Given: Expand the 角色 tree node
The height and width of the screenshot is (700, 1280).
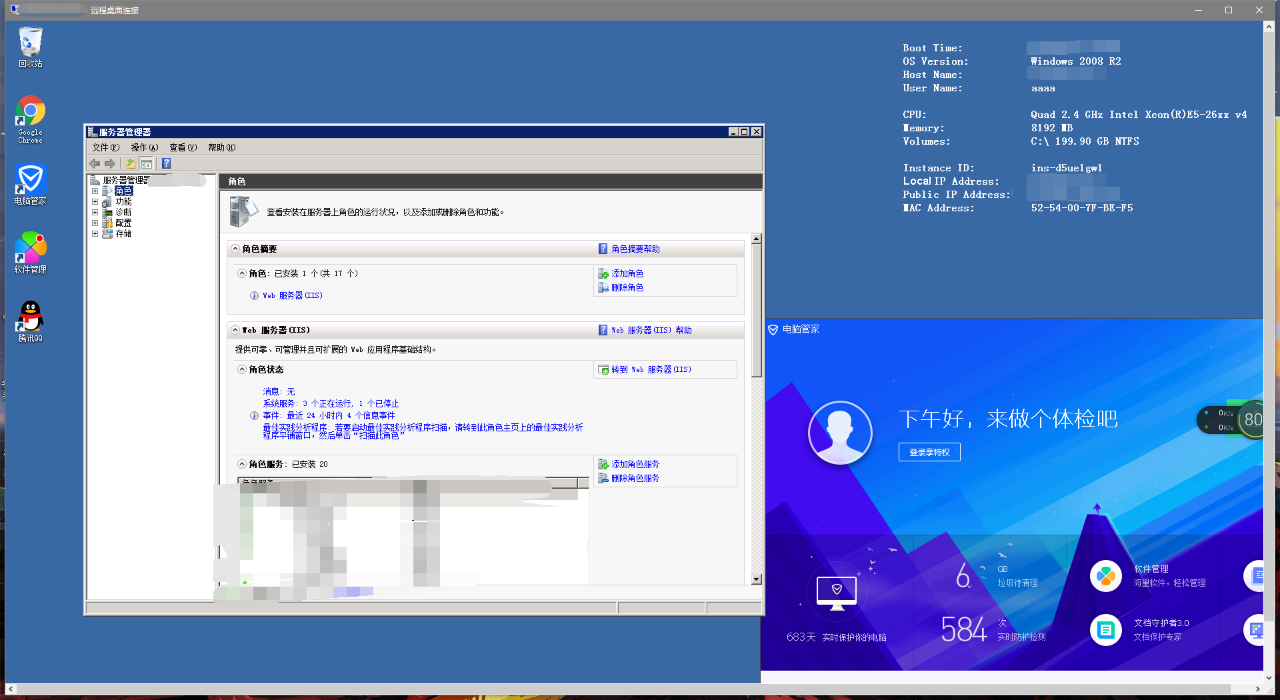Looking at the screenshot, I should [x=95, y=191].
